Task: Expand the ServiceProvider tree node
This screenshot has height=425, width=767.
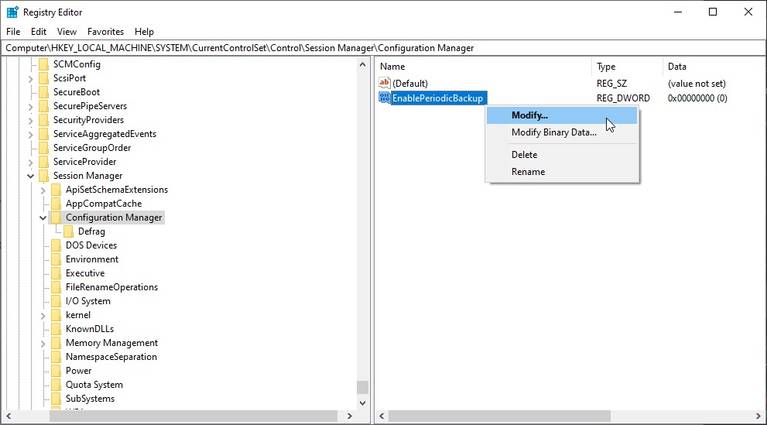Action: click(30, 162)
